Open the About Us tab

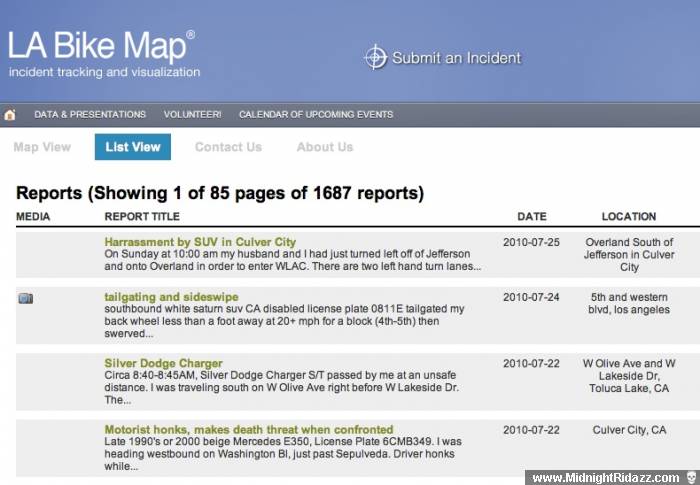[325, 147]
